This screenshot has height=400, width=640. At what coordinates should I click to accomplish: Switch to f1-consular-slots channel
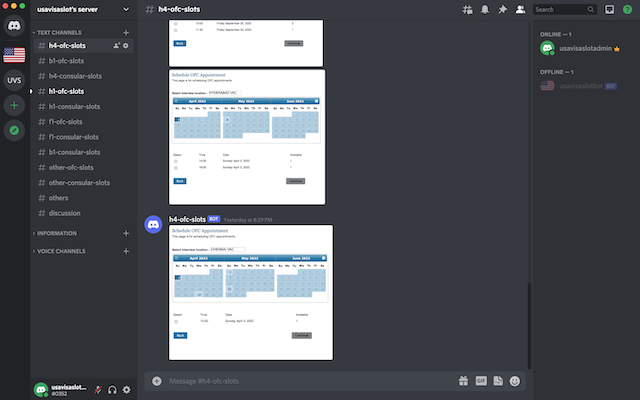click(83, 137)
